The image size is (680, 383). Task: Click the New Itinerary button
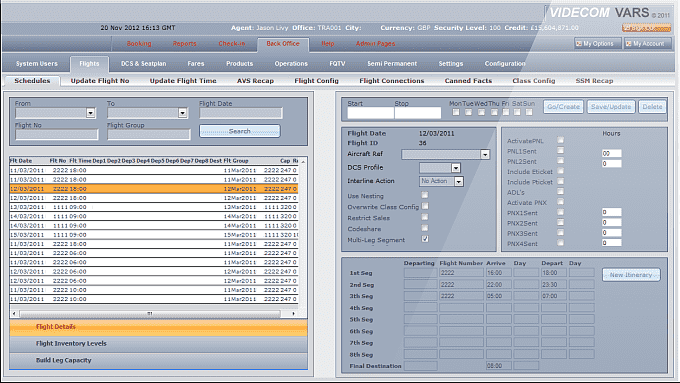pyautogui.click(x=631, y=275)
